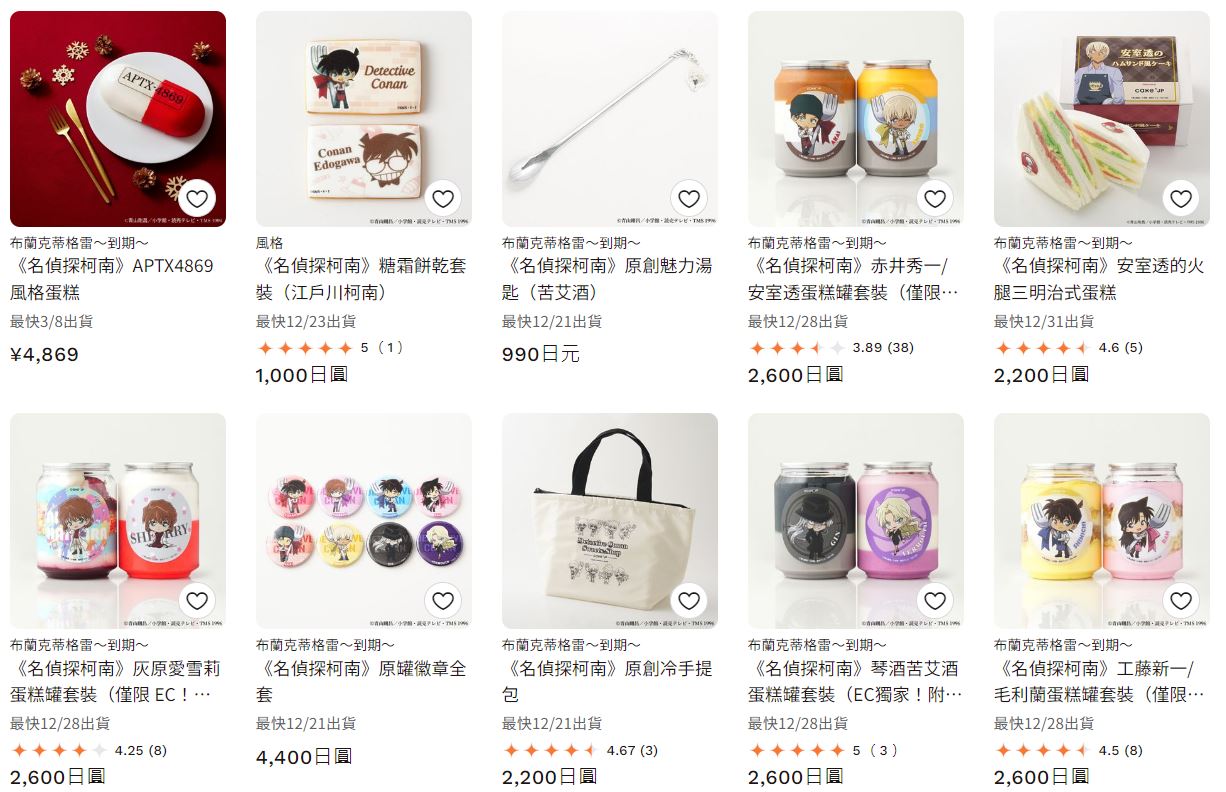Screen dimensions: 1226x792
Task: Toggle heart on Kudo Shinichi/Mouri Ran cans
Action: (1181, 600)
